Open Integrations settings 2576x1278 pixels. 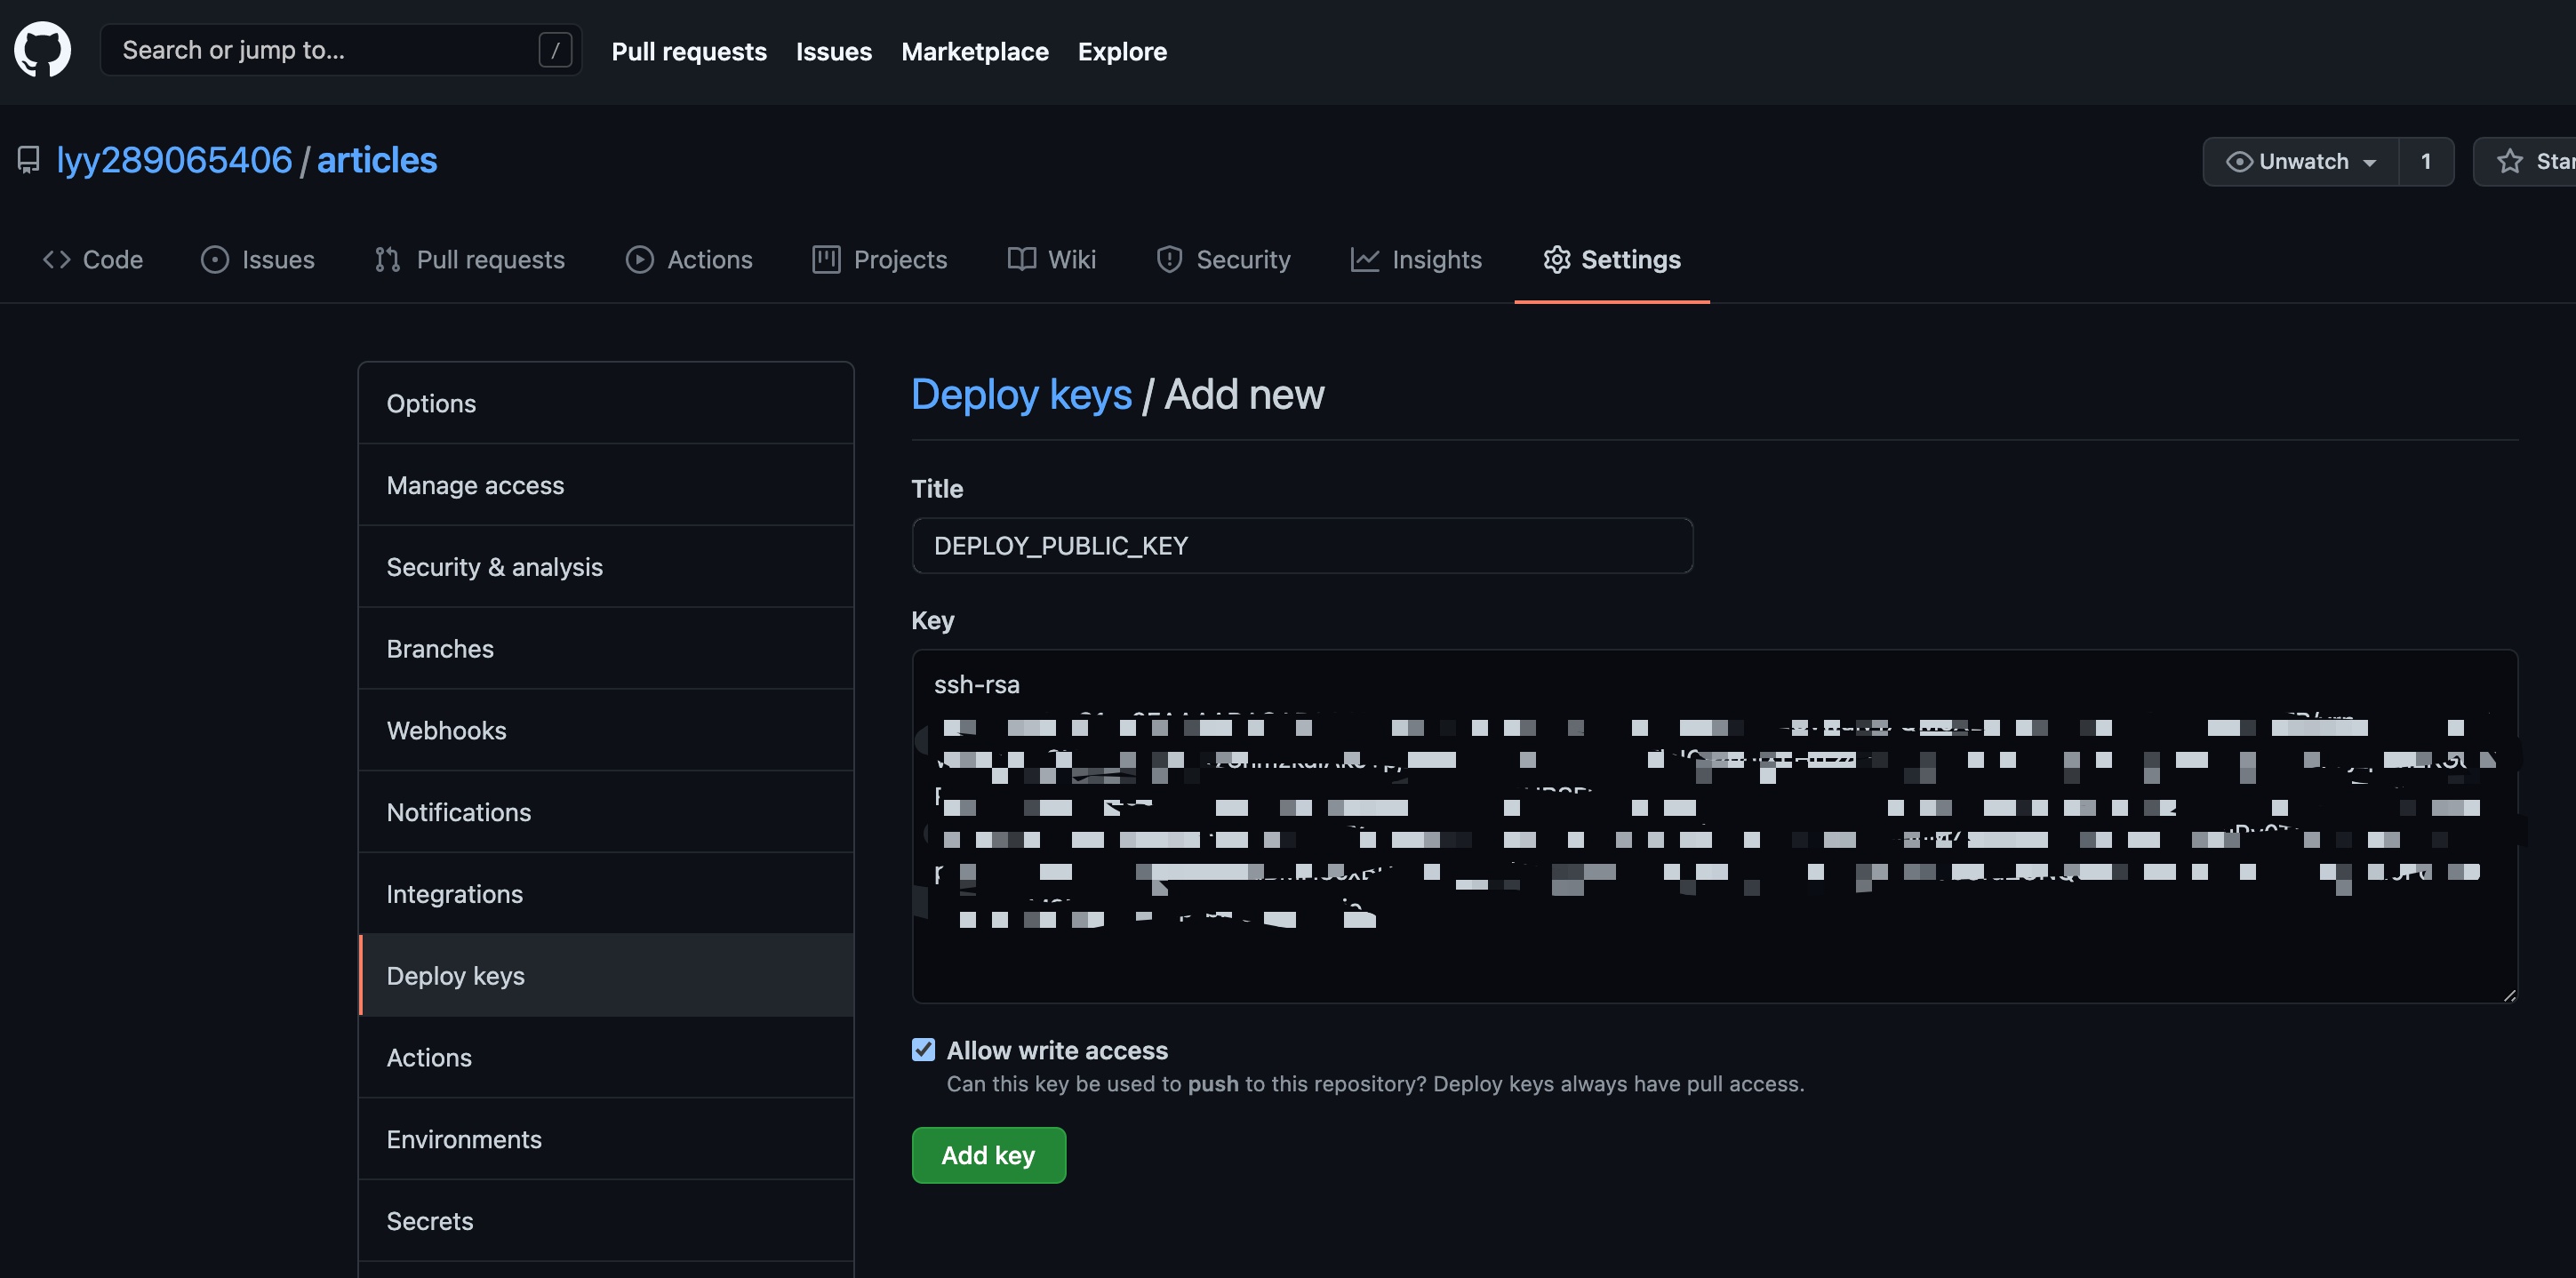point(606,894)
